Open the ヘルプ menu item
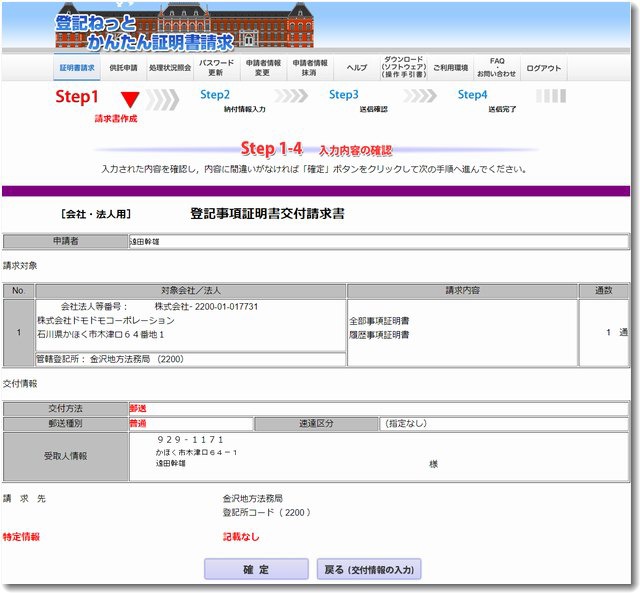Screen dimensions: 640x593 [x=356, y=68]
